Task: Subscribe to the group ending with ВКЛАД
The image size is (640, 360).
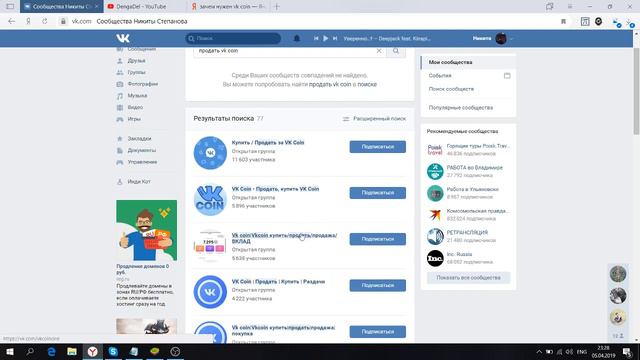Action: (378, 239)
